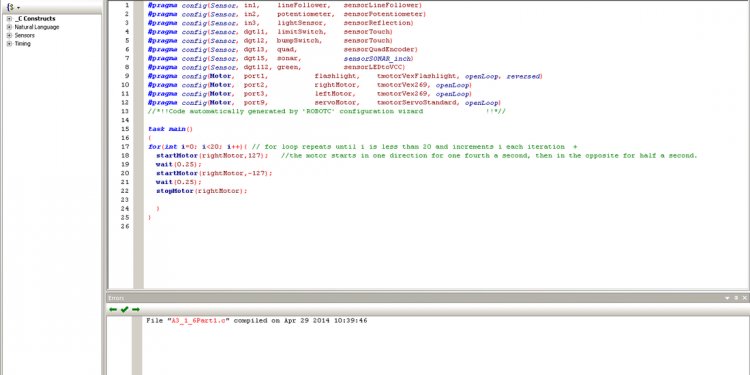The height and width of the screenshot is (375, 750).
Task: Click "rightMotor" in the port2 config line
Action: [x=335, y=85]
